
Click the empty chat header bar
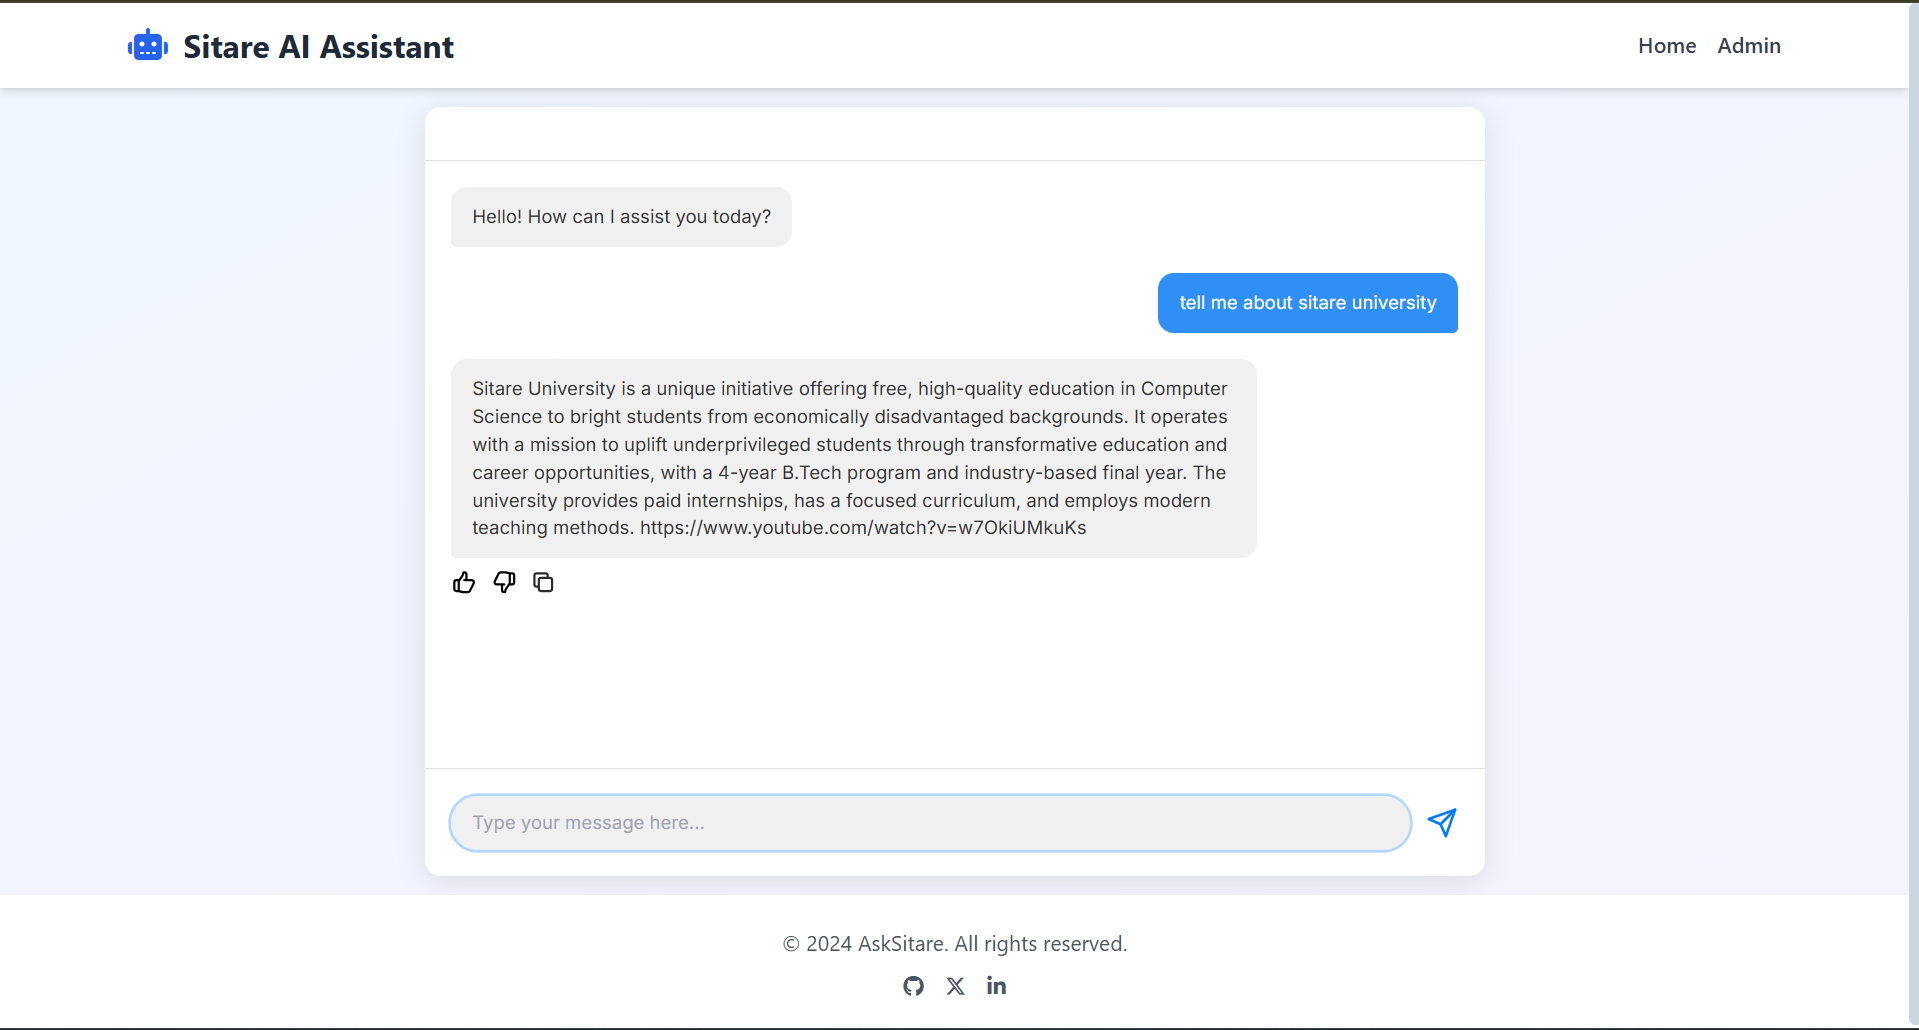coord(954,134)
